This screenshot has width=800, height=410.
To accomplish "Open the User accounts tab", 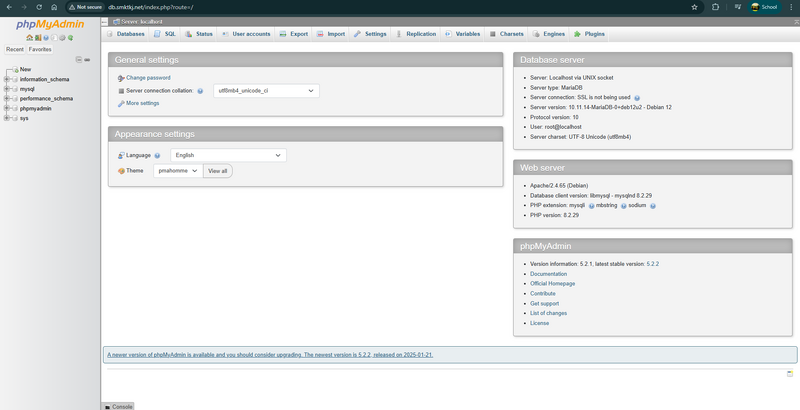I will coord(247,34).
